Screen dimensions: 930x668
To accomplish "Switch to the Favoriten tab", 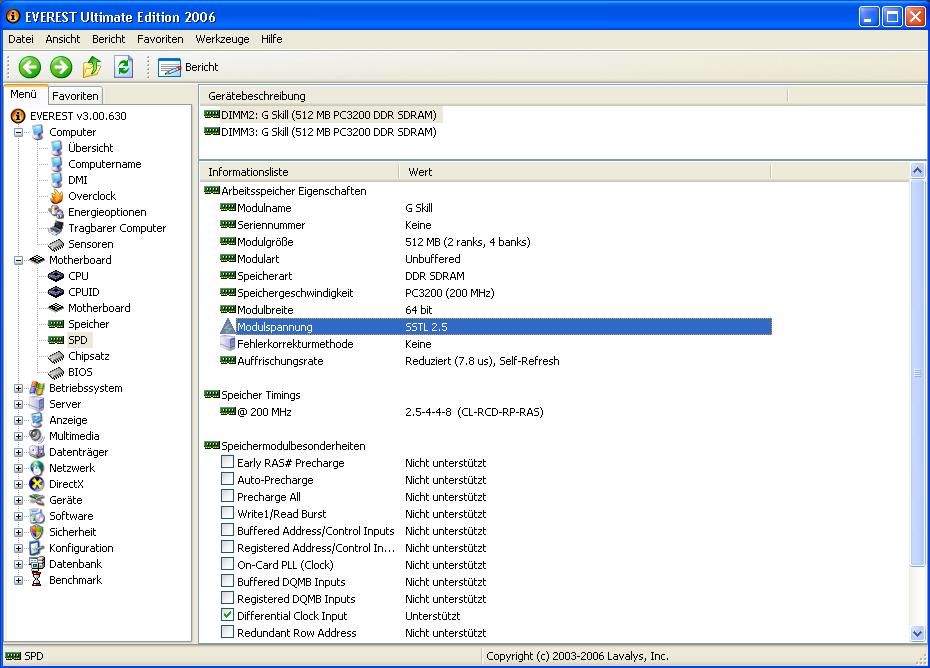I will click(75, 96).
